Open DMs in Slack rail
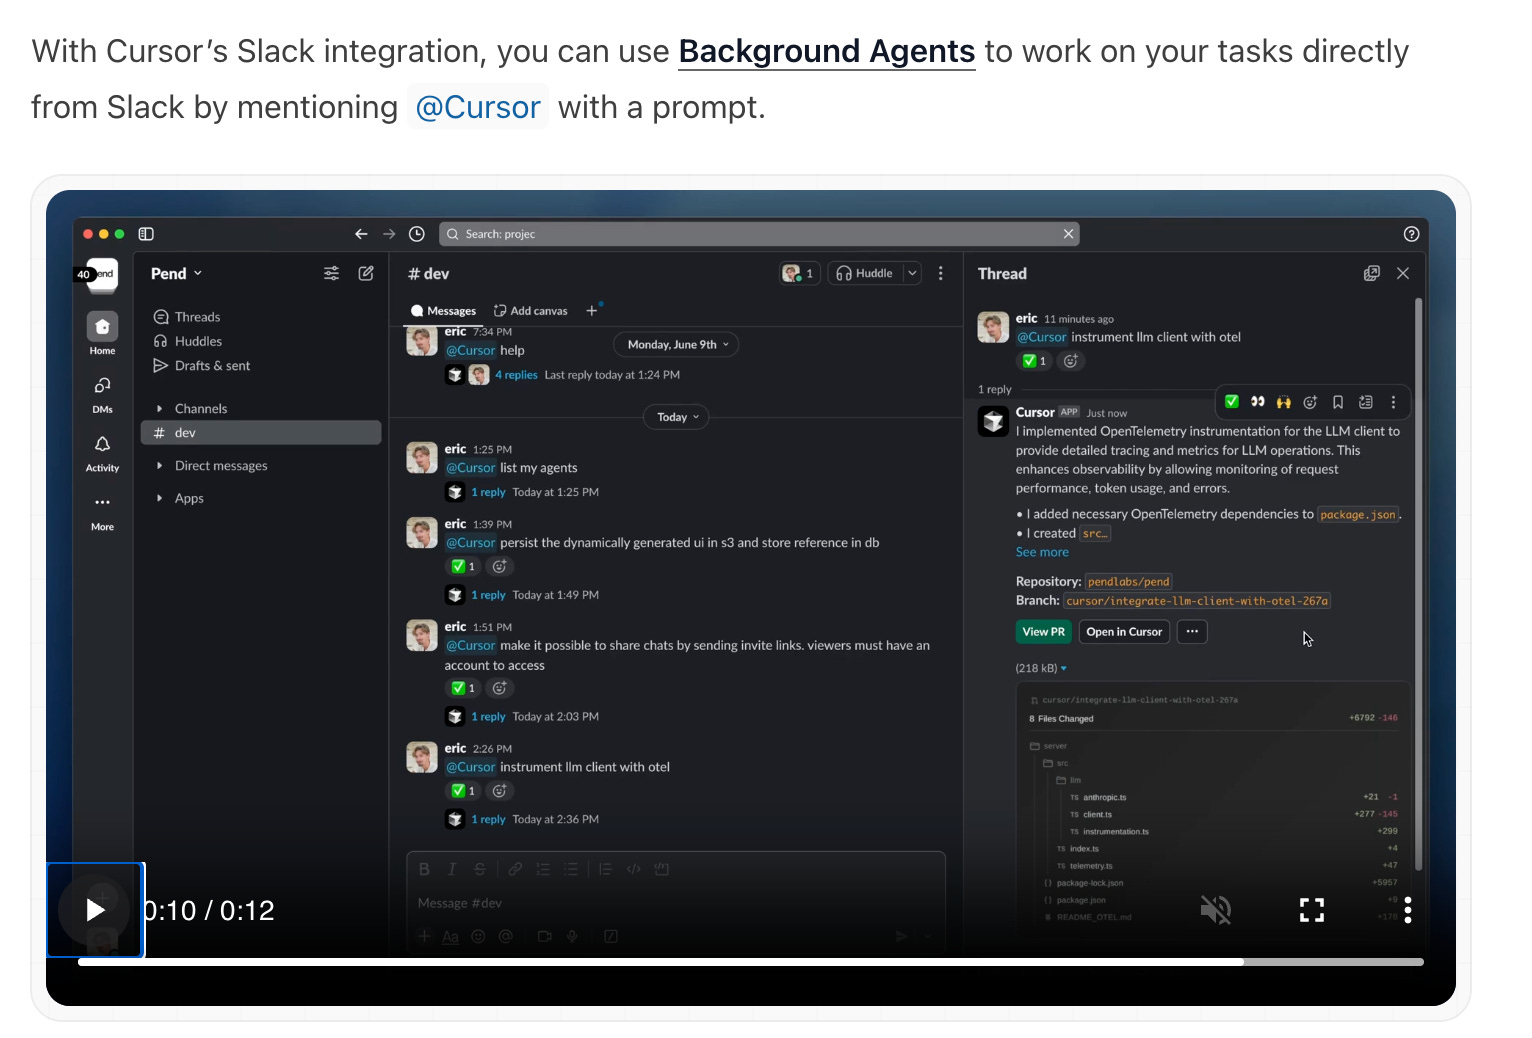Viewport: 1532px width, 1038px height. [x=102, y=393]
